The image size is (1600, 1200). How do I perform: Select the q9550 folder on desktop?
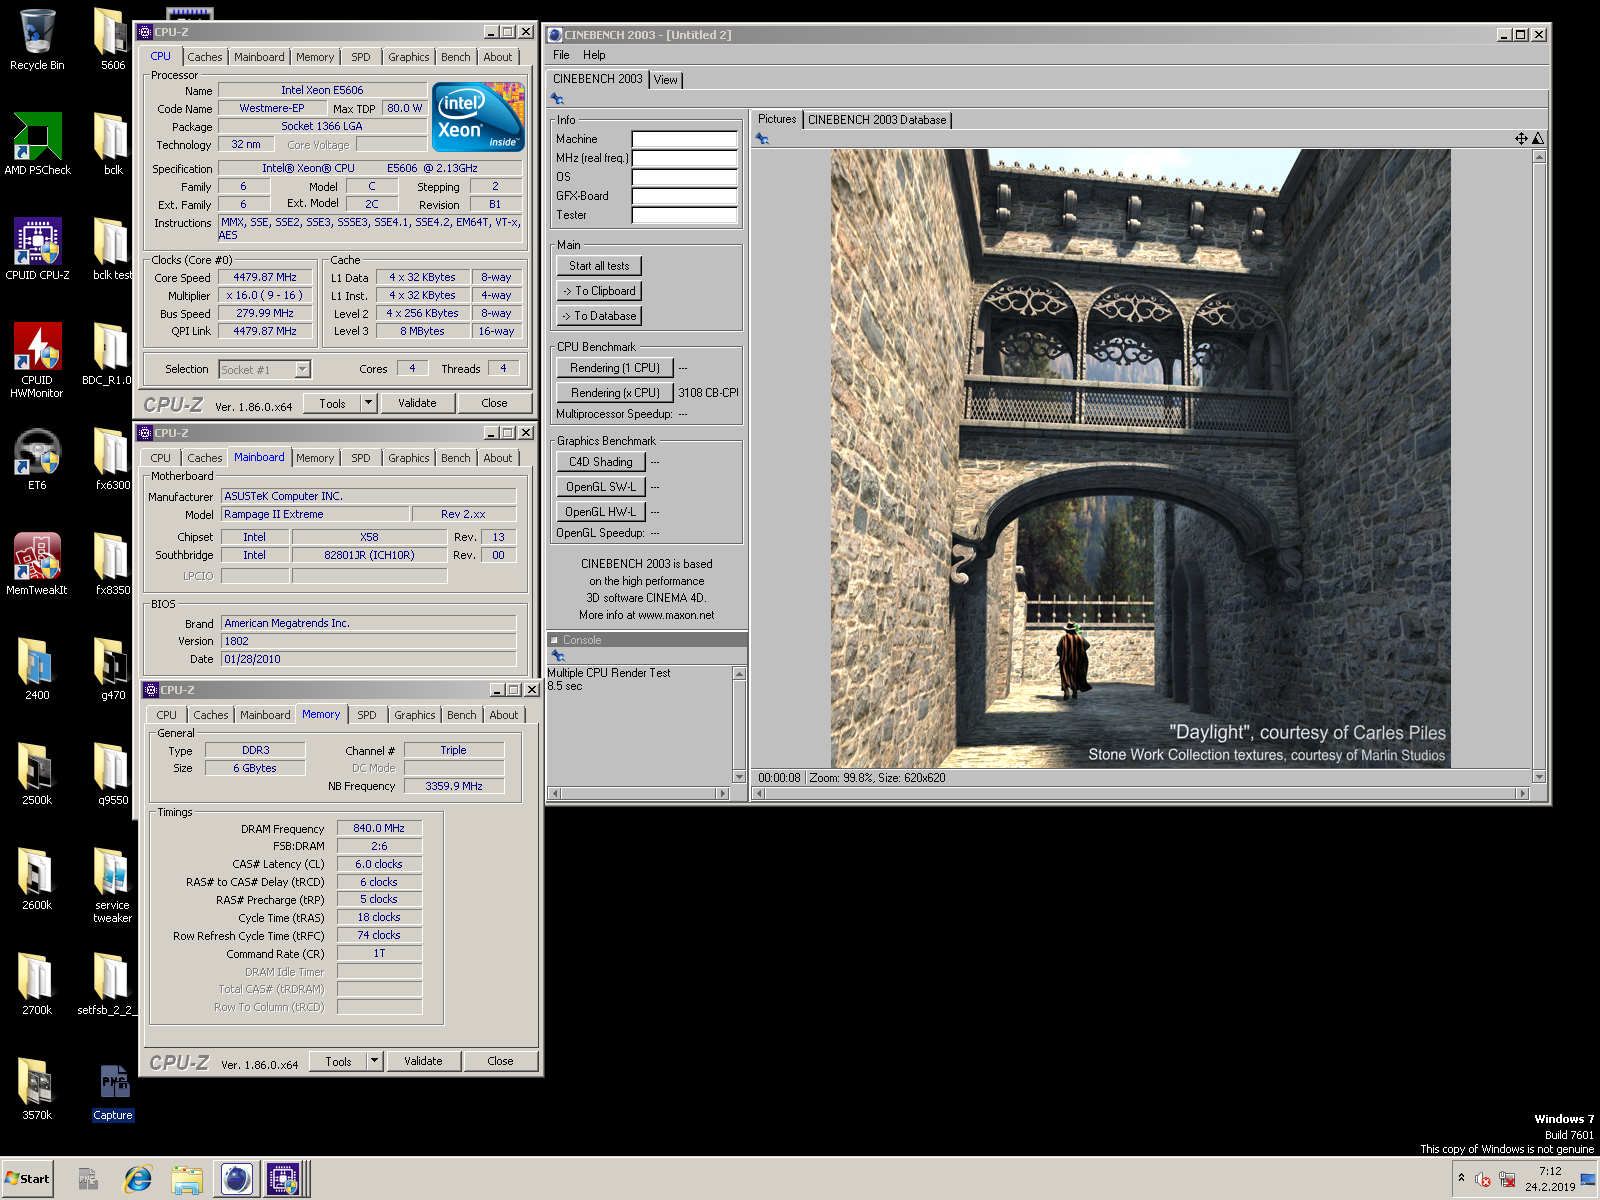[x=113, y=775]
